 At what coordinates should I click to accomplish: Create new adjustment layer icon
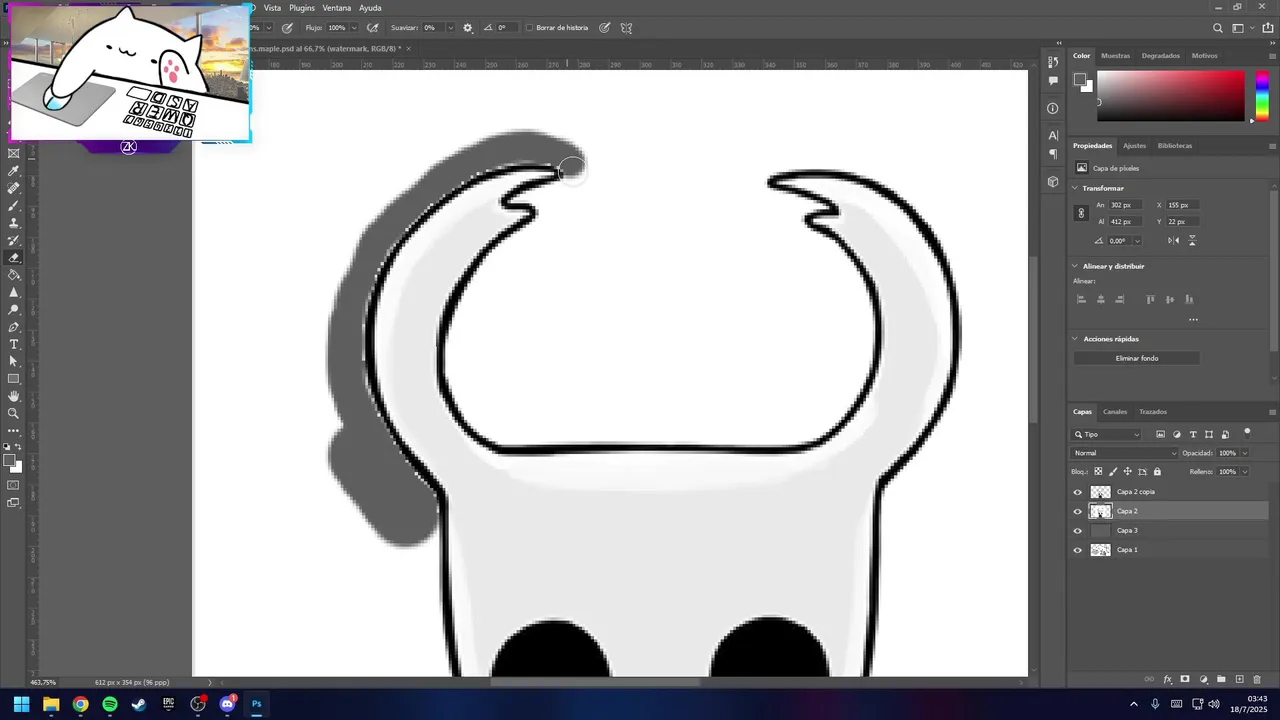click(1204, 679)
